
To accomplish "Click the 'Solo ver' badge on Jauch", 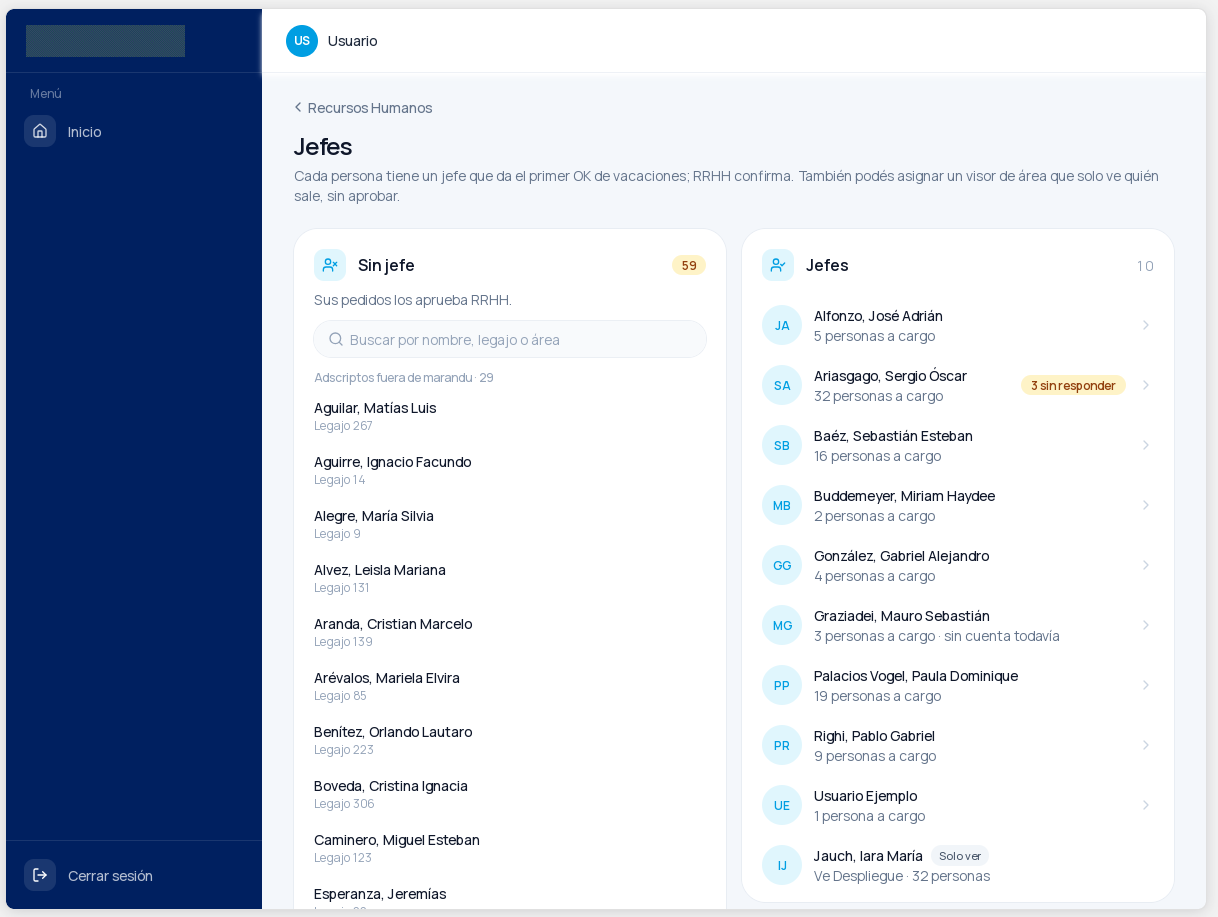I will point(960,856).
